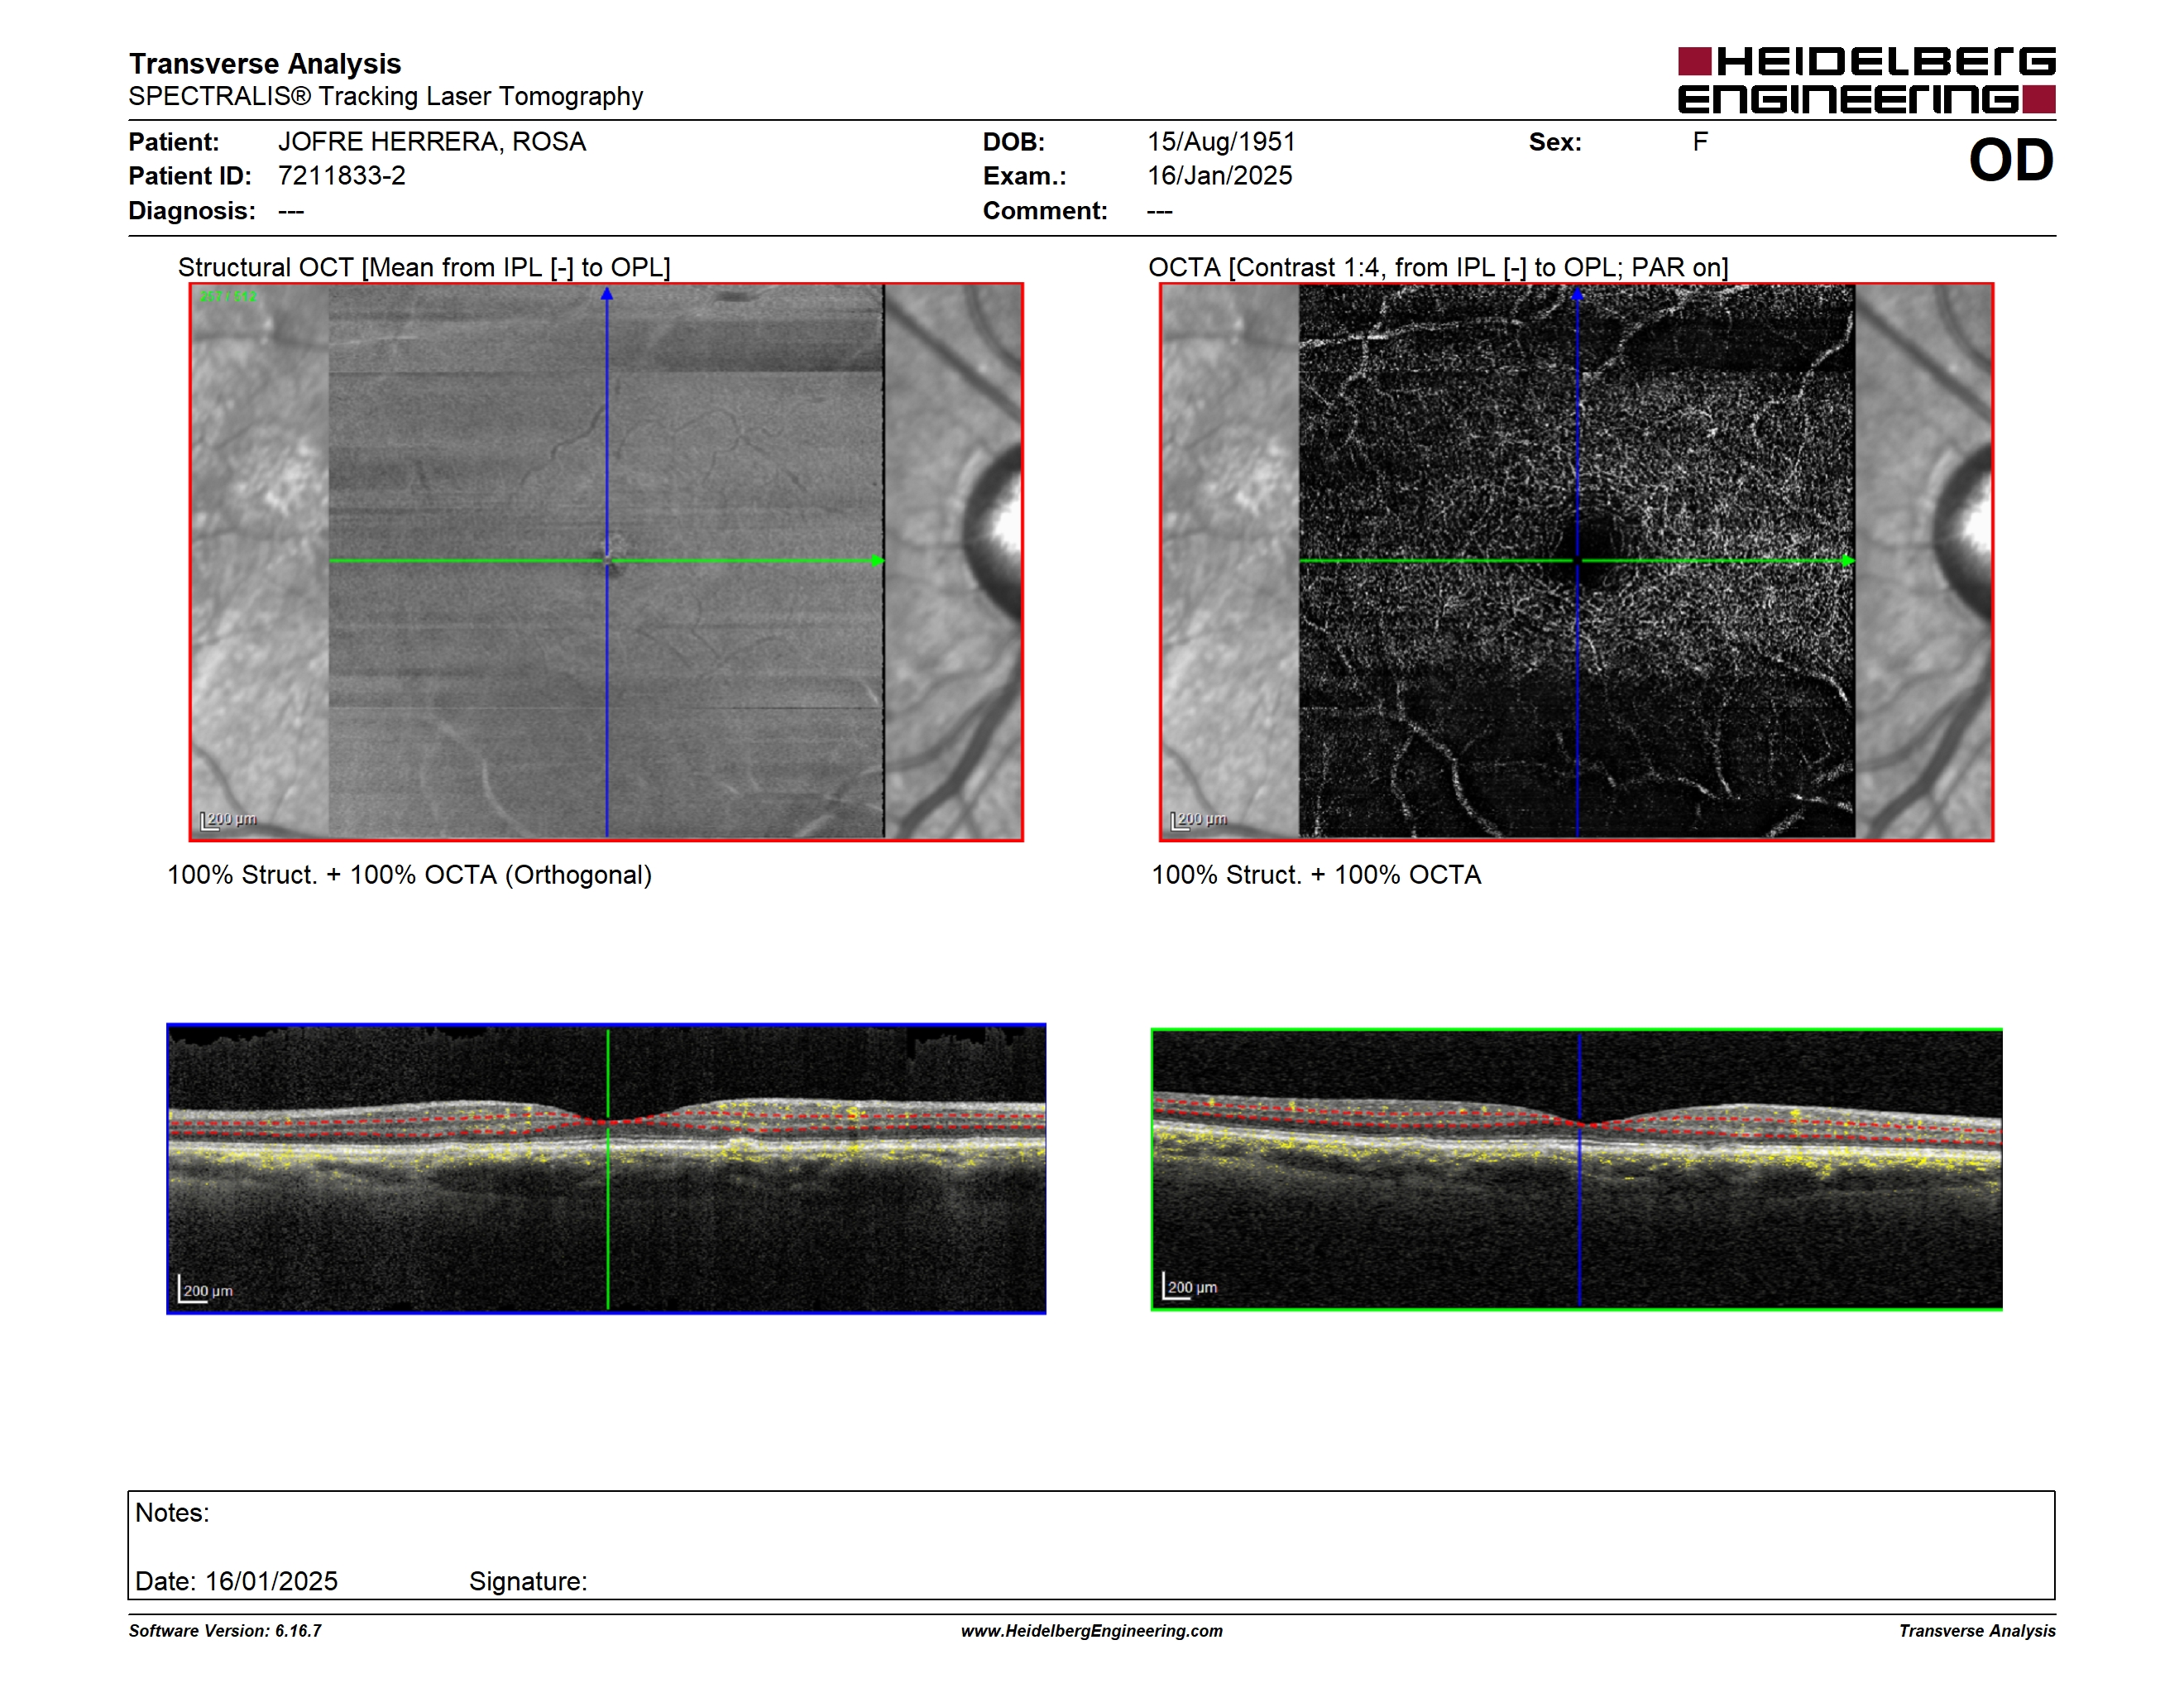
Task: Click the Structural OCT Mean from IPL caption
Action: coord(424,267)
